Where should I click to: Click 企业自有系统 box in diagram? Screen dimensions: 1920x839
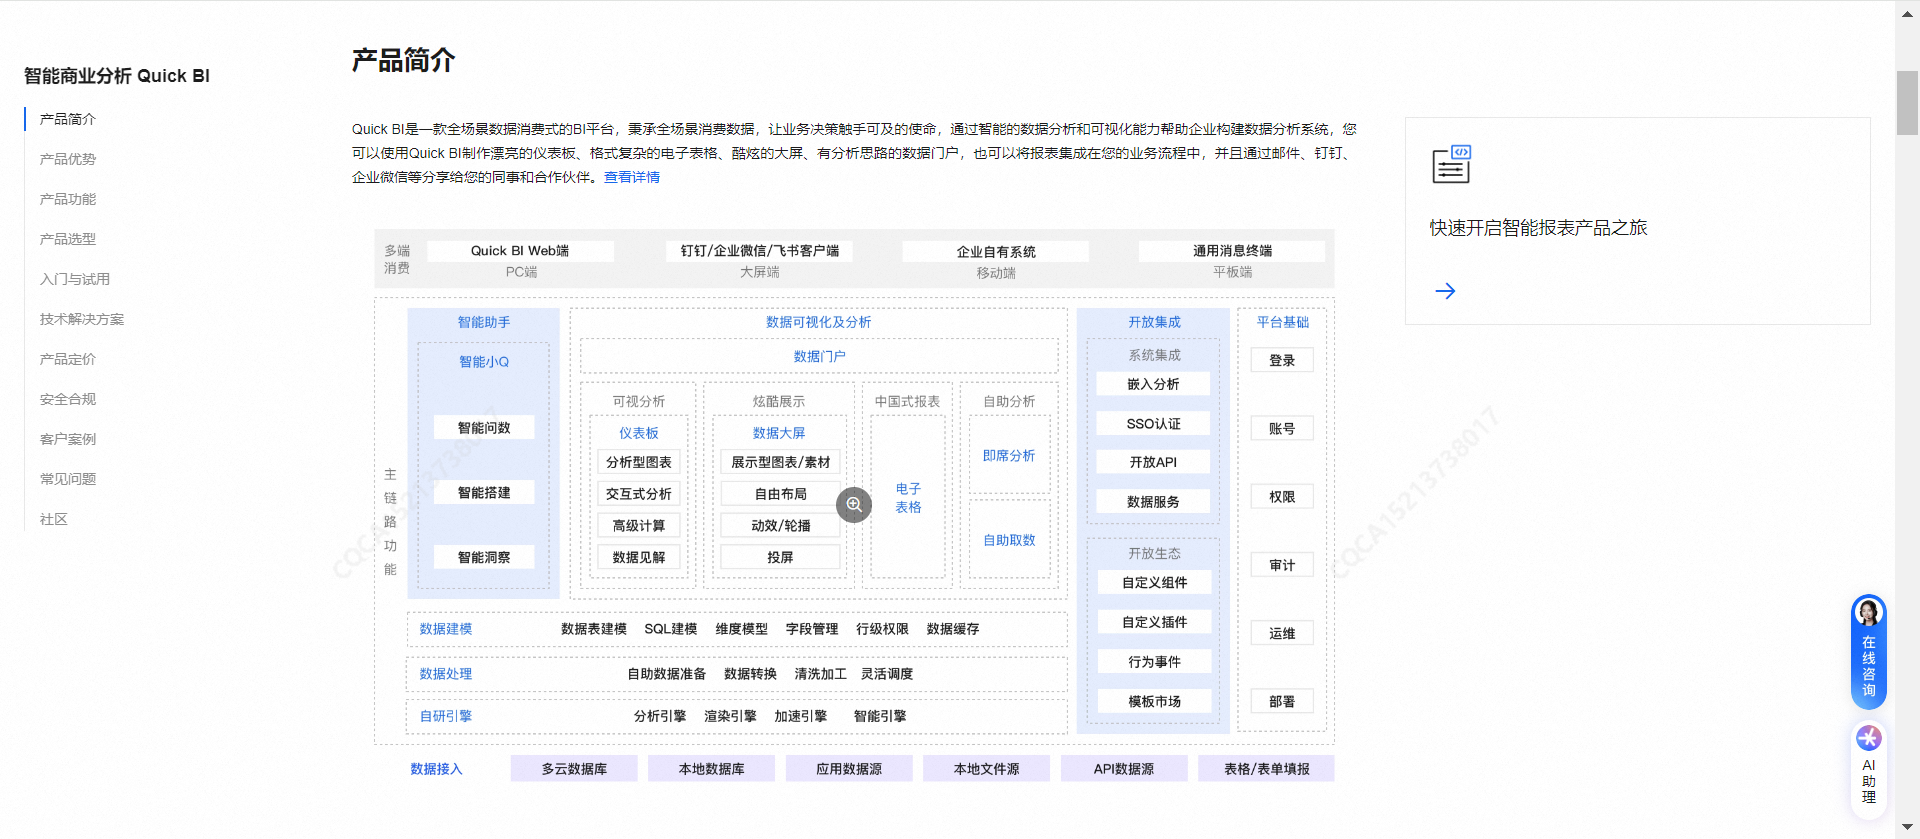(996, 252)
